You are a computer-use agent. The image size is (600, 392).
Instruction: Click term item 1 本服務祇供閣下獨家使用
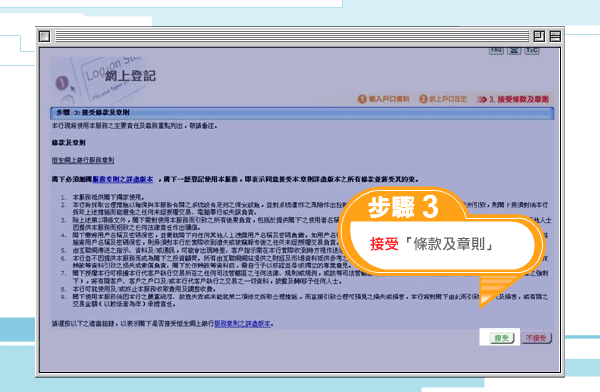click(108, 198)
